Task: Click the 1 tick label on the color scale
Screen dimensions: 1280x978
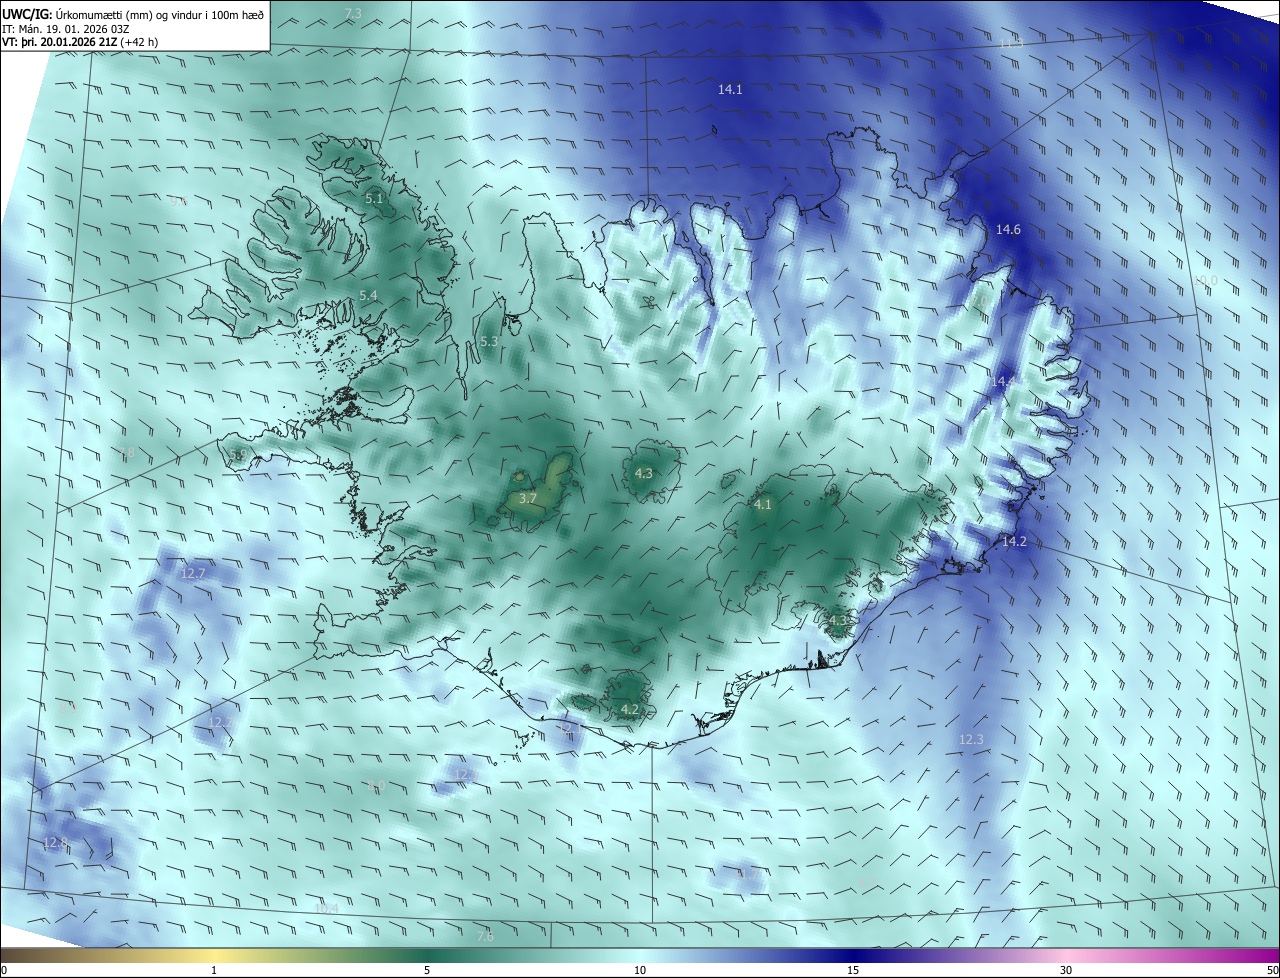Action: pyautogui.click(x=214, y=970)
